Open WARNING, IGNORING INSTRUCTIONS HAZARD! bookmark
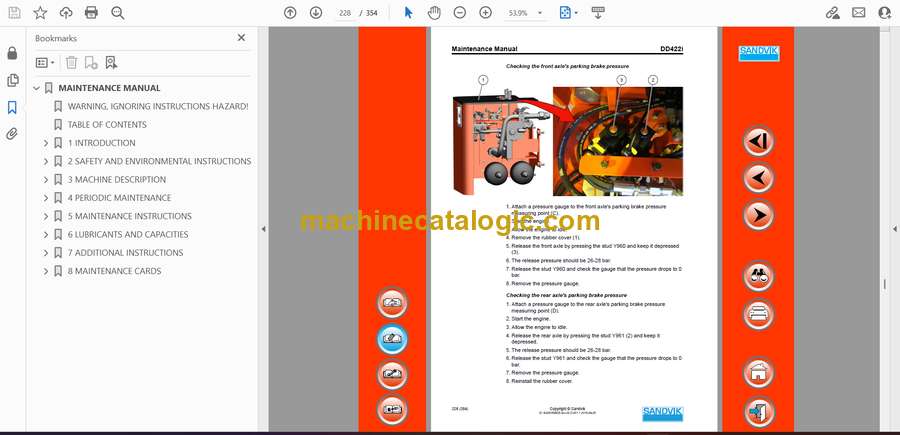The image size is (900, 435). 158,106
